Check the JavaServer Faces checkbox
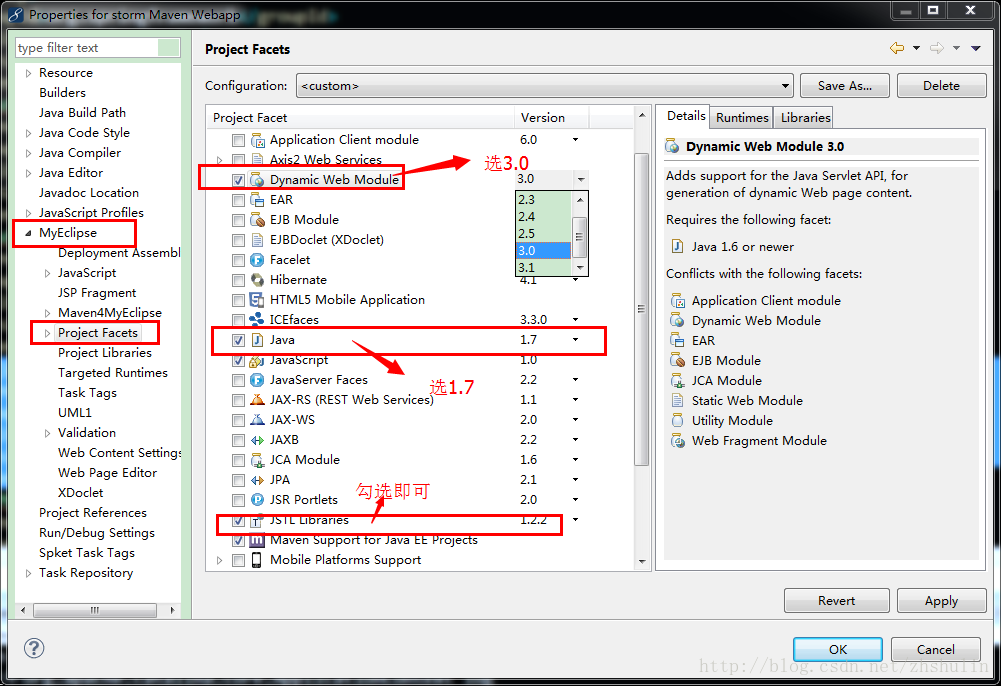The image size is (1001, 686). [238, 380]
